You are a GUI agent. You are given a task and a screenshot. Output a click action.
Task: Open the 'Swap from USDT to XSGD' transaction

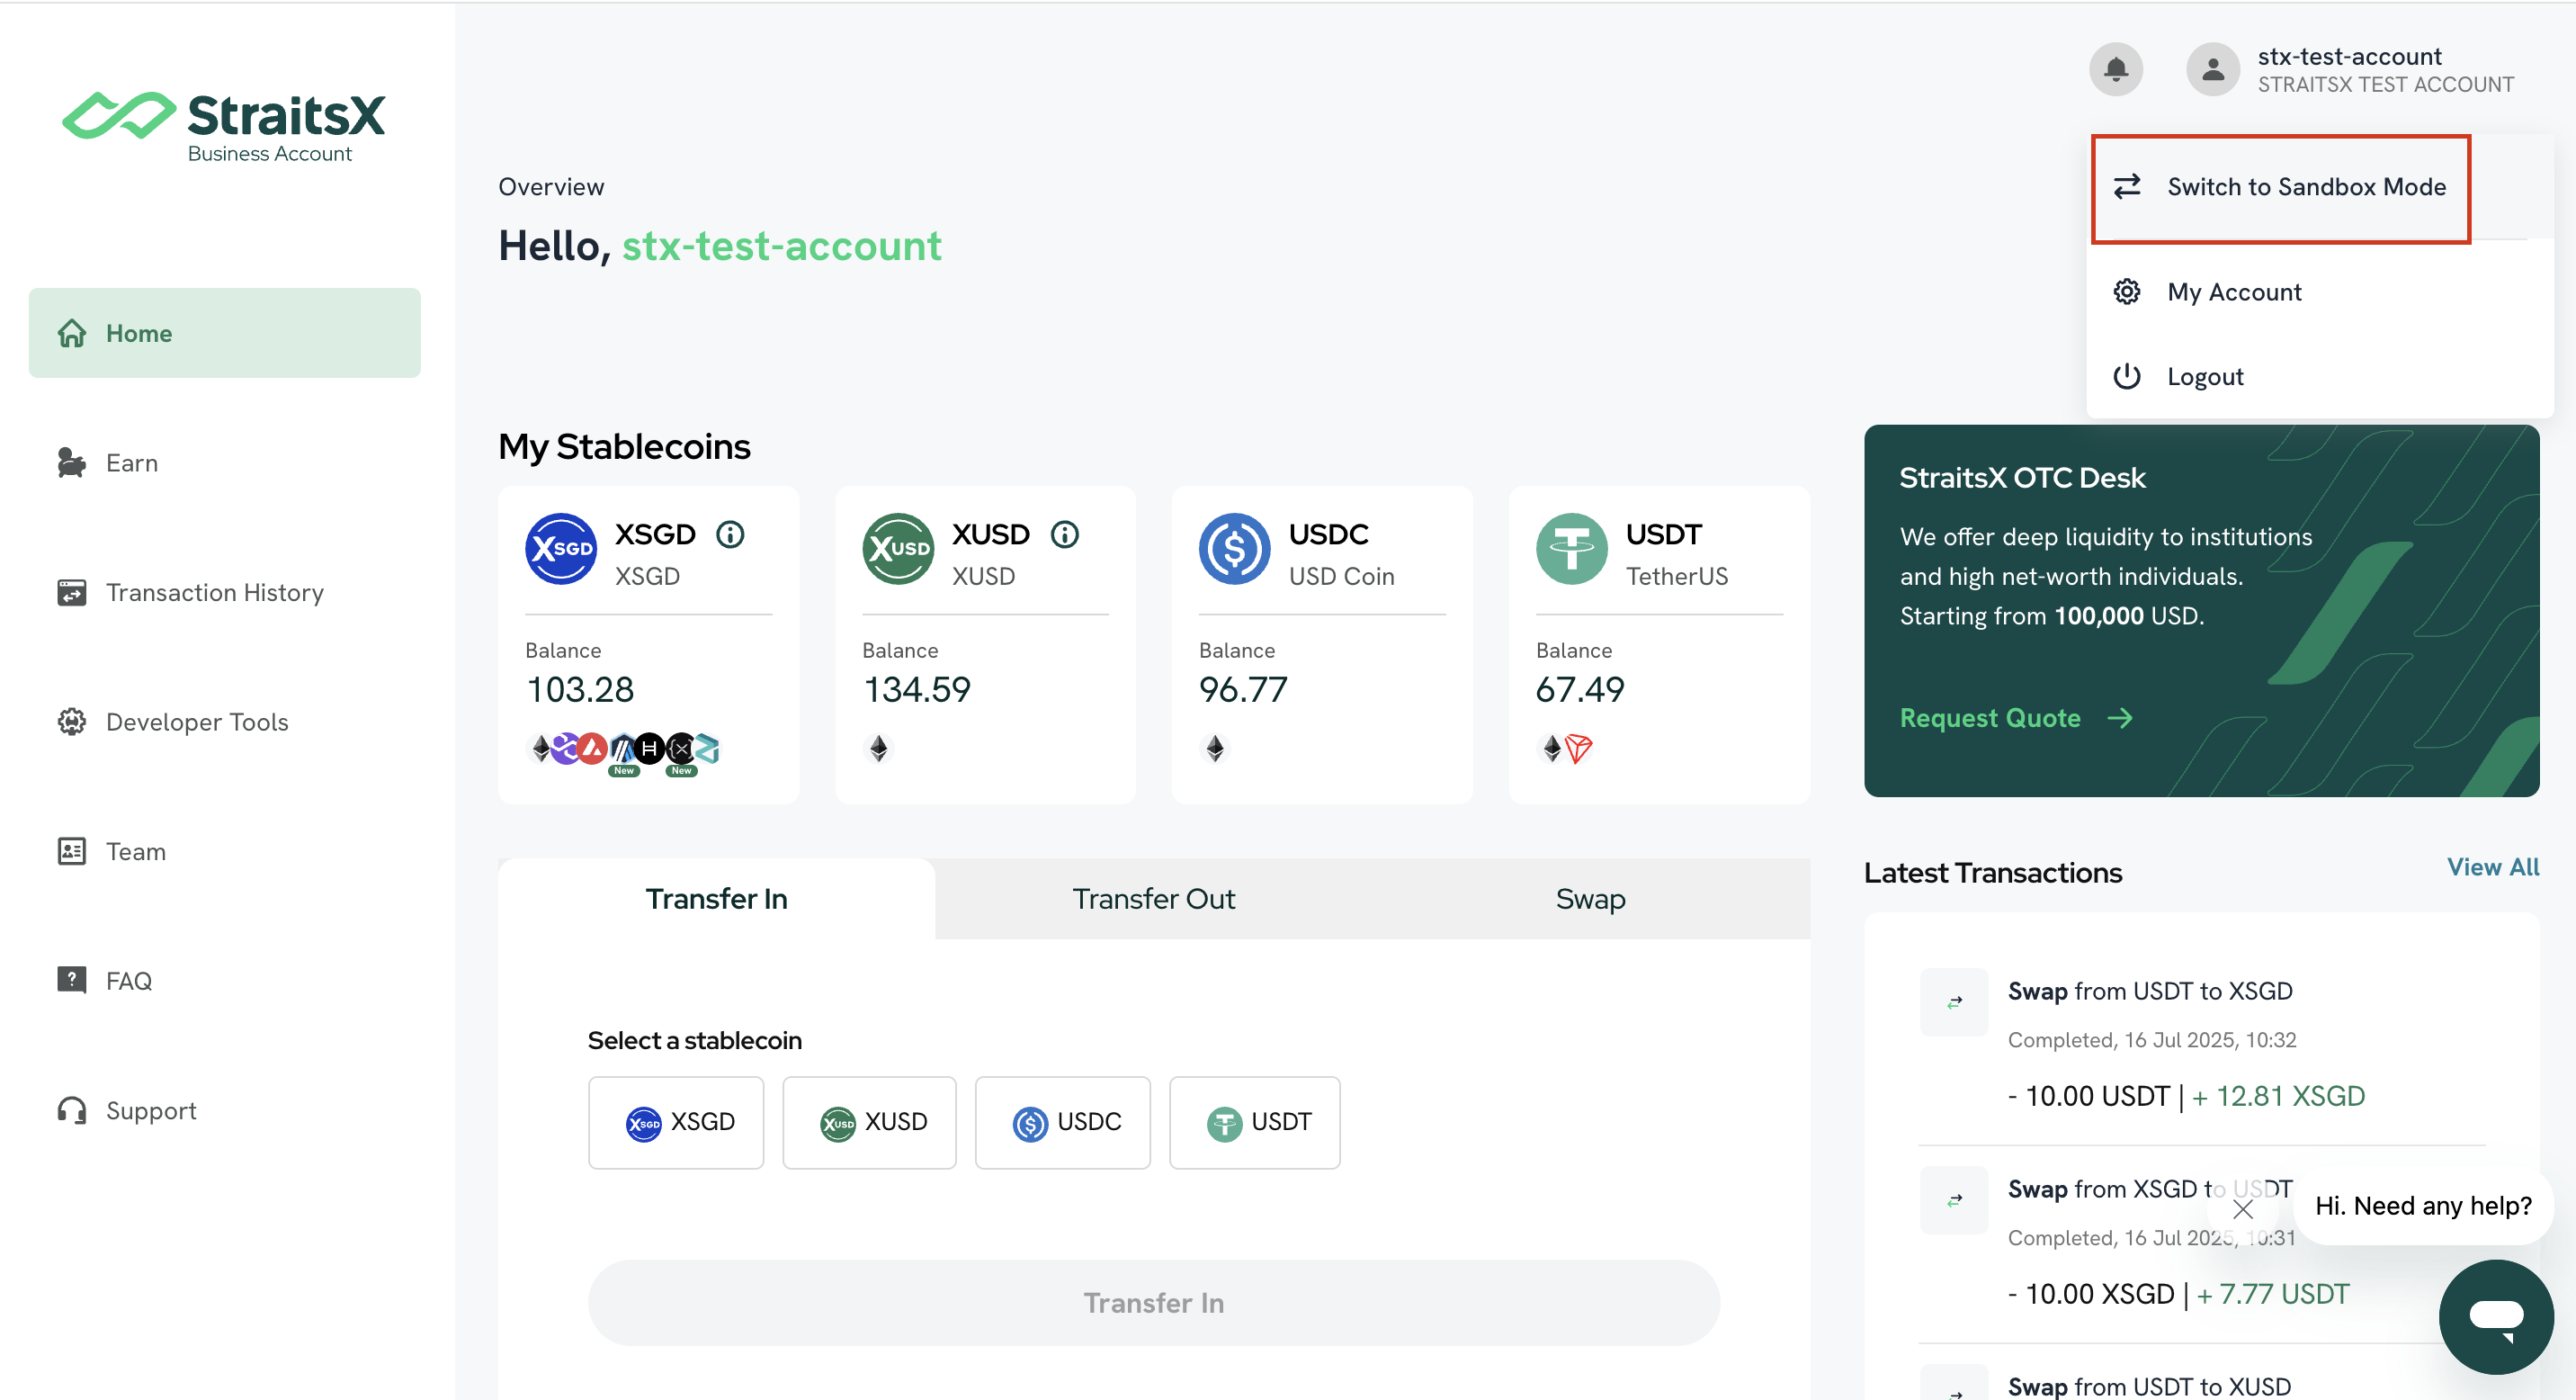pyautogui.click(x=2150, y=991)
